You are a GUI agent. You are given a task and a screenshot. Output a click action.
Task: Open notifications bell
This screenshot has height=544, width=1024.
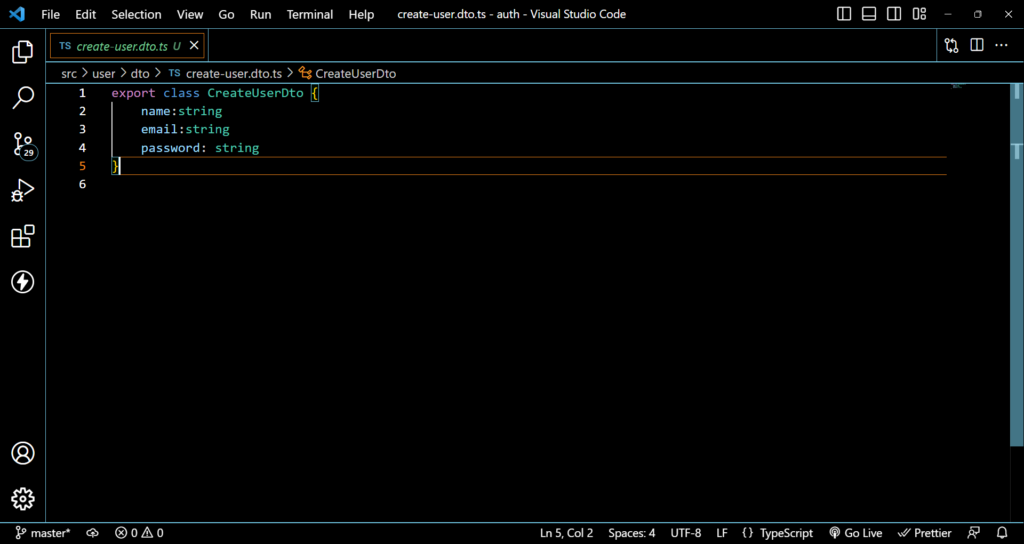pyautogui.click(x=1002, y=533)
